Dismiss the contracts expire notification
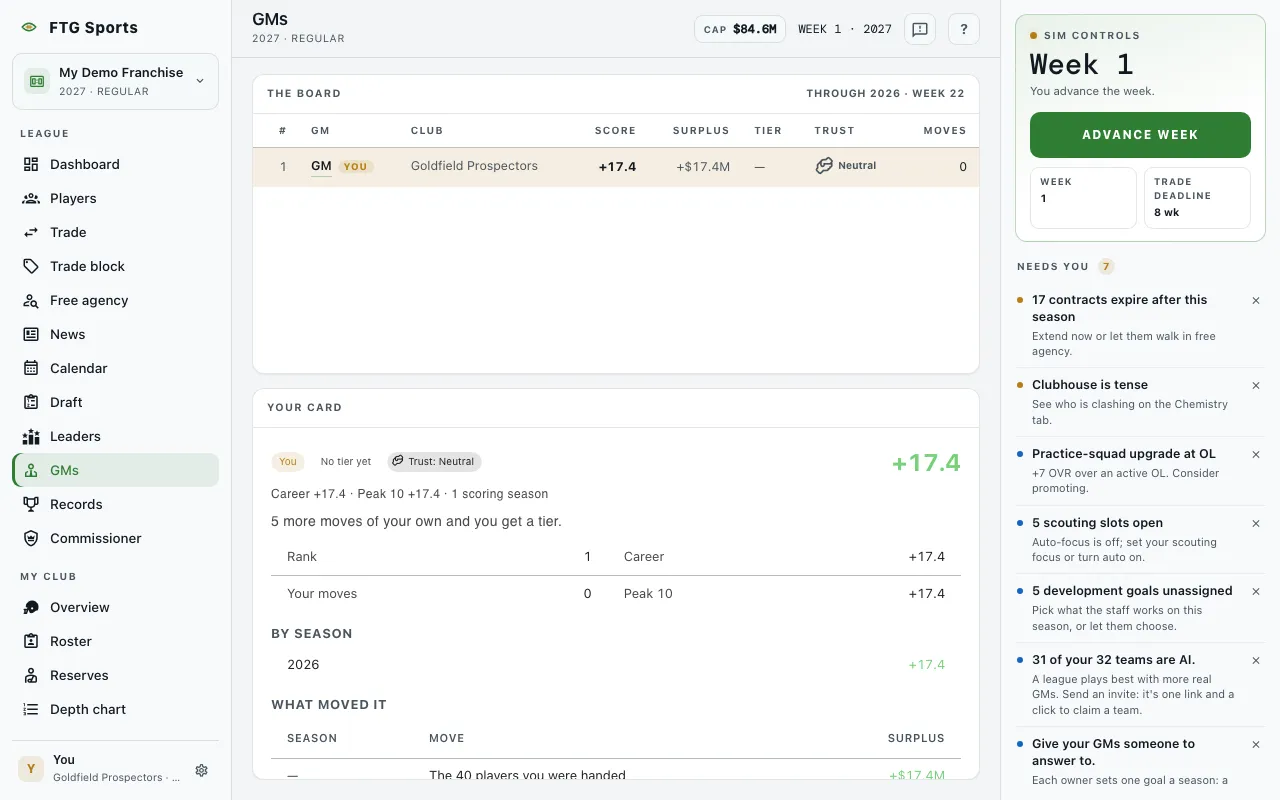The width and height of the screenshot is (1280, 800). 1256,300
